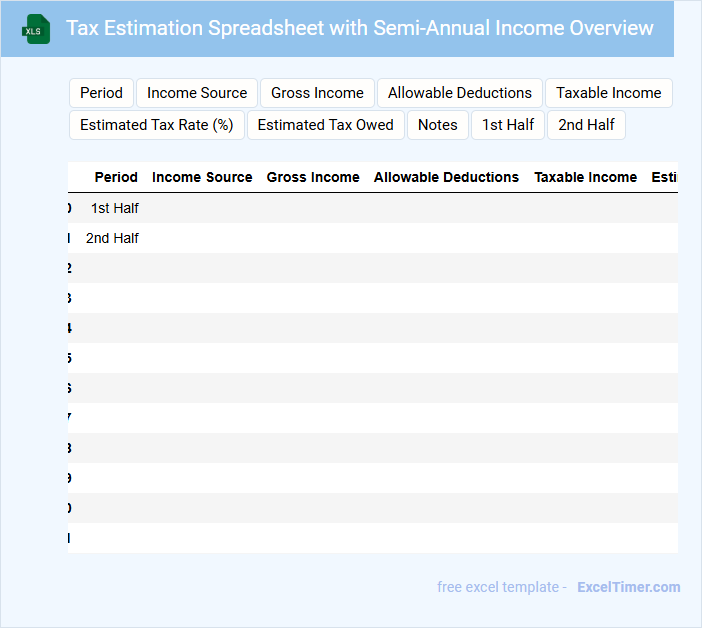This screenshot has width=702, height=628.
Task: Click the Gross Income tag
Action: [x=317, y=93]
